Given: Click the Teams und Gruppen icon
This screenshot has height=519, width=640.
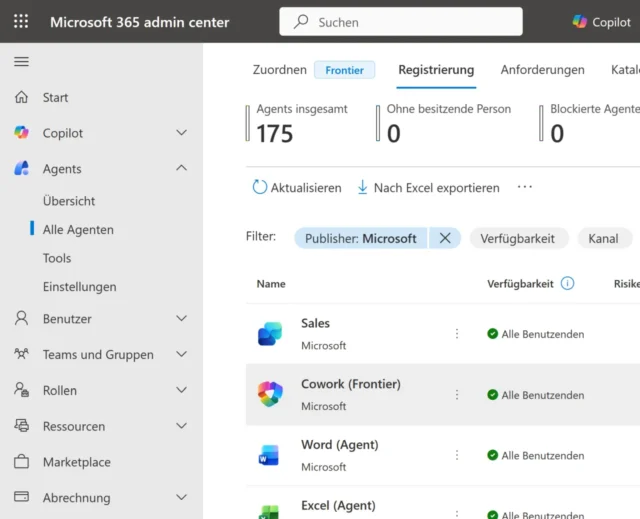Looking at the screenshot, I should point(21,354).
